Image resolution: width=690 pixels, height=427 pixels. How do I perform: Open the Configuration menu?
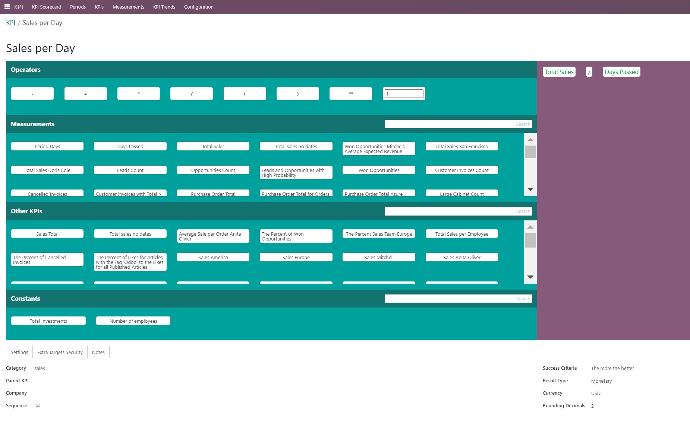coord(198,7)
